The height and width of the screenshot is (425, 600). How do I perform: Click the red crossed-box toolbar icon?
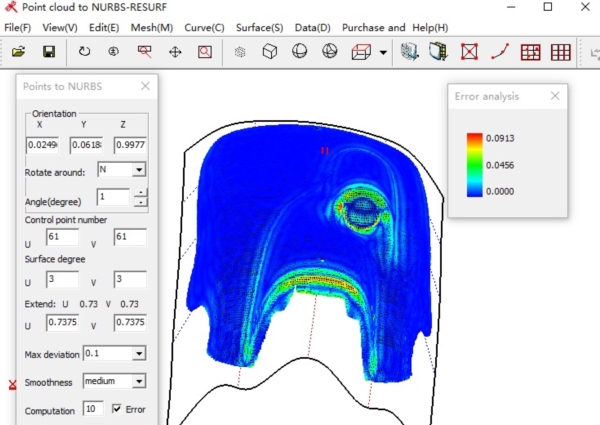click(x=470, y=51)
